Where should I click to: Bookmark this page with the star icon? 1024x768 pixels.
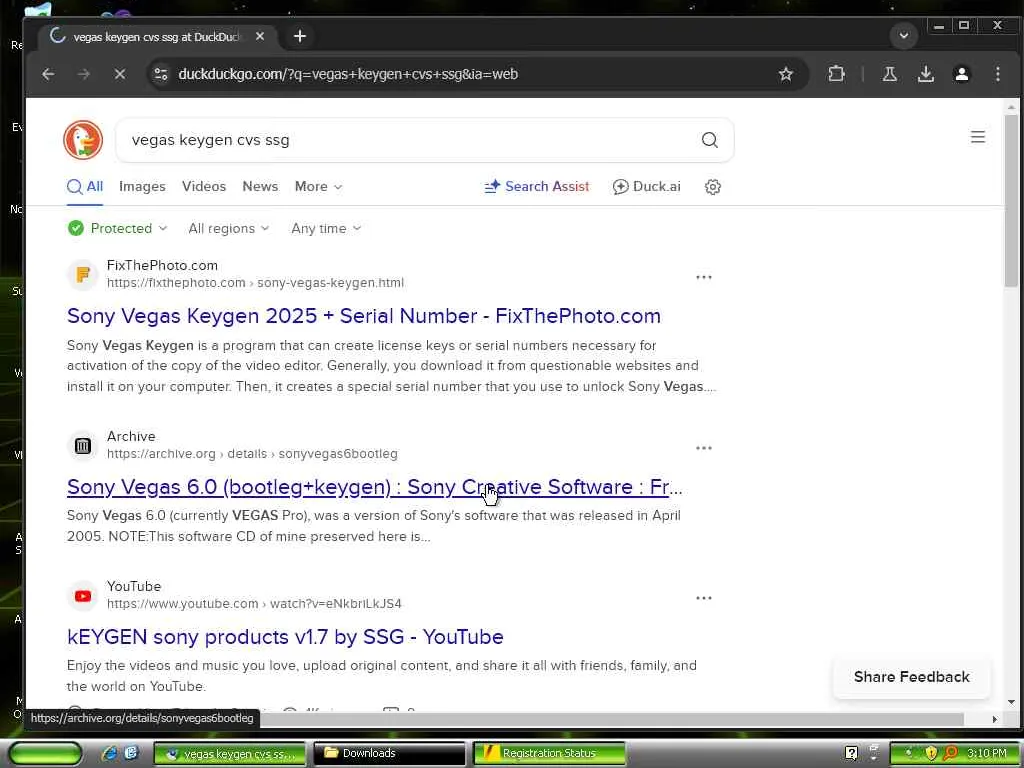pyautogui.click(x=786, y=74)
